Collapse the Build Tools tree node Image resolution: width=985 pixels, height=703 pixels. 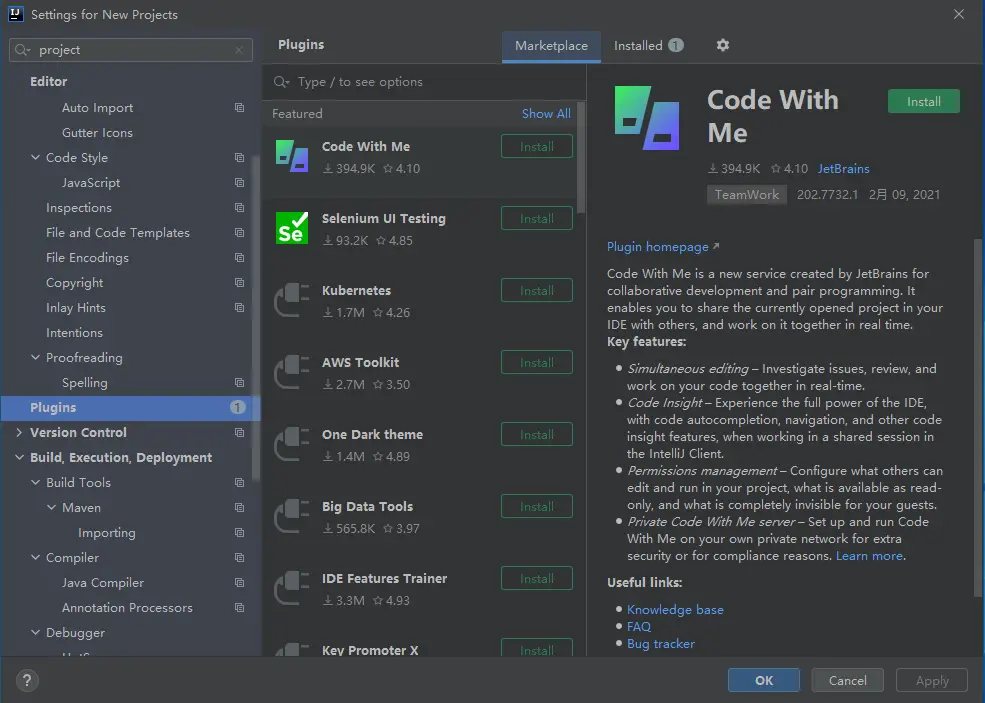click(x=35, y=482)
